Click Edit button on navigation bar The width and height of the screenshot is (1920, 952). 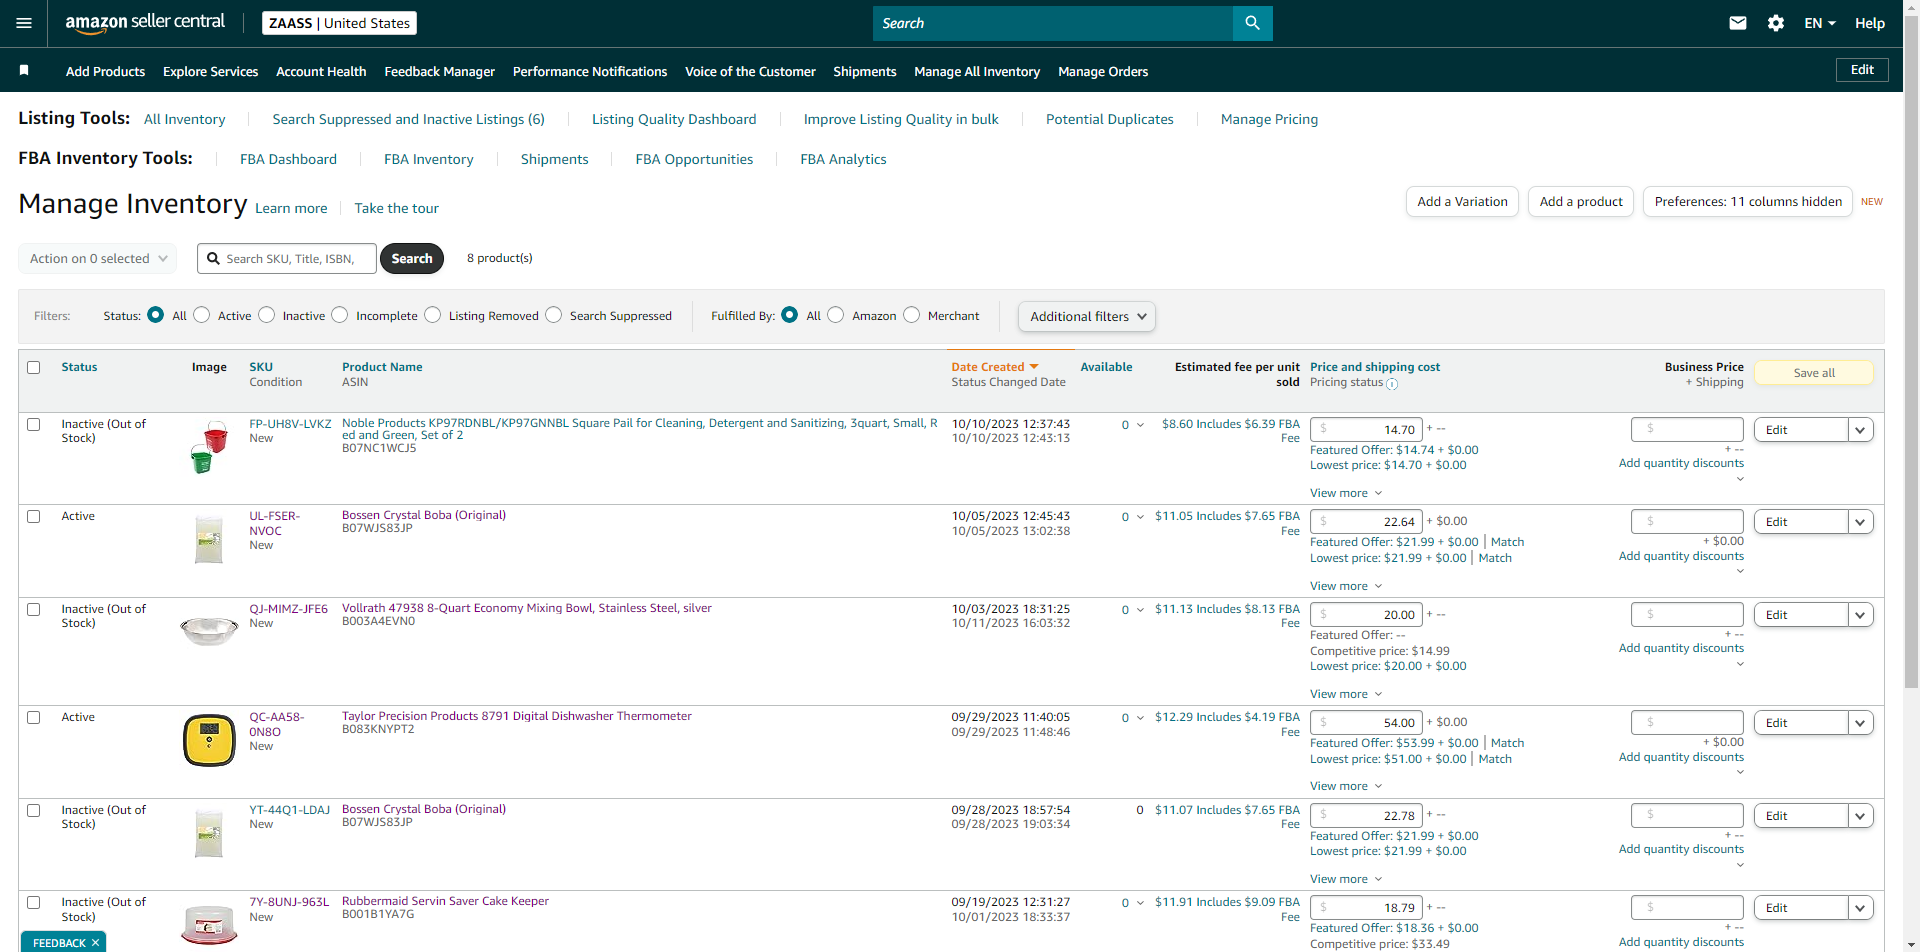[x=1862, y=69]
